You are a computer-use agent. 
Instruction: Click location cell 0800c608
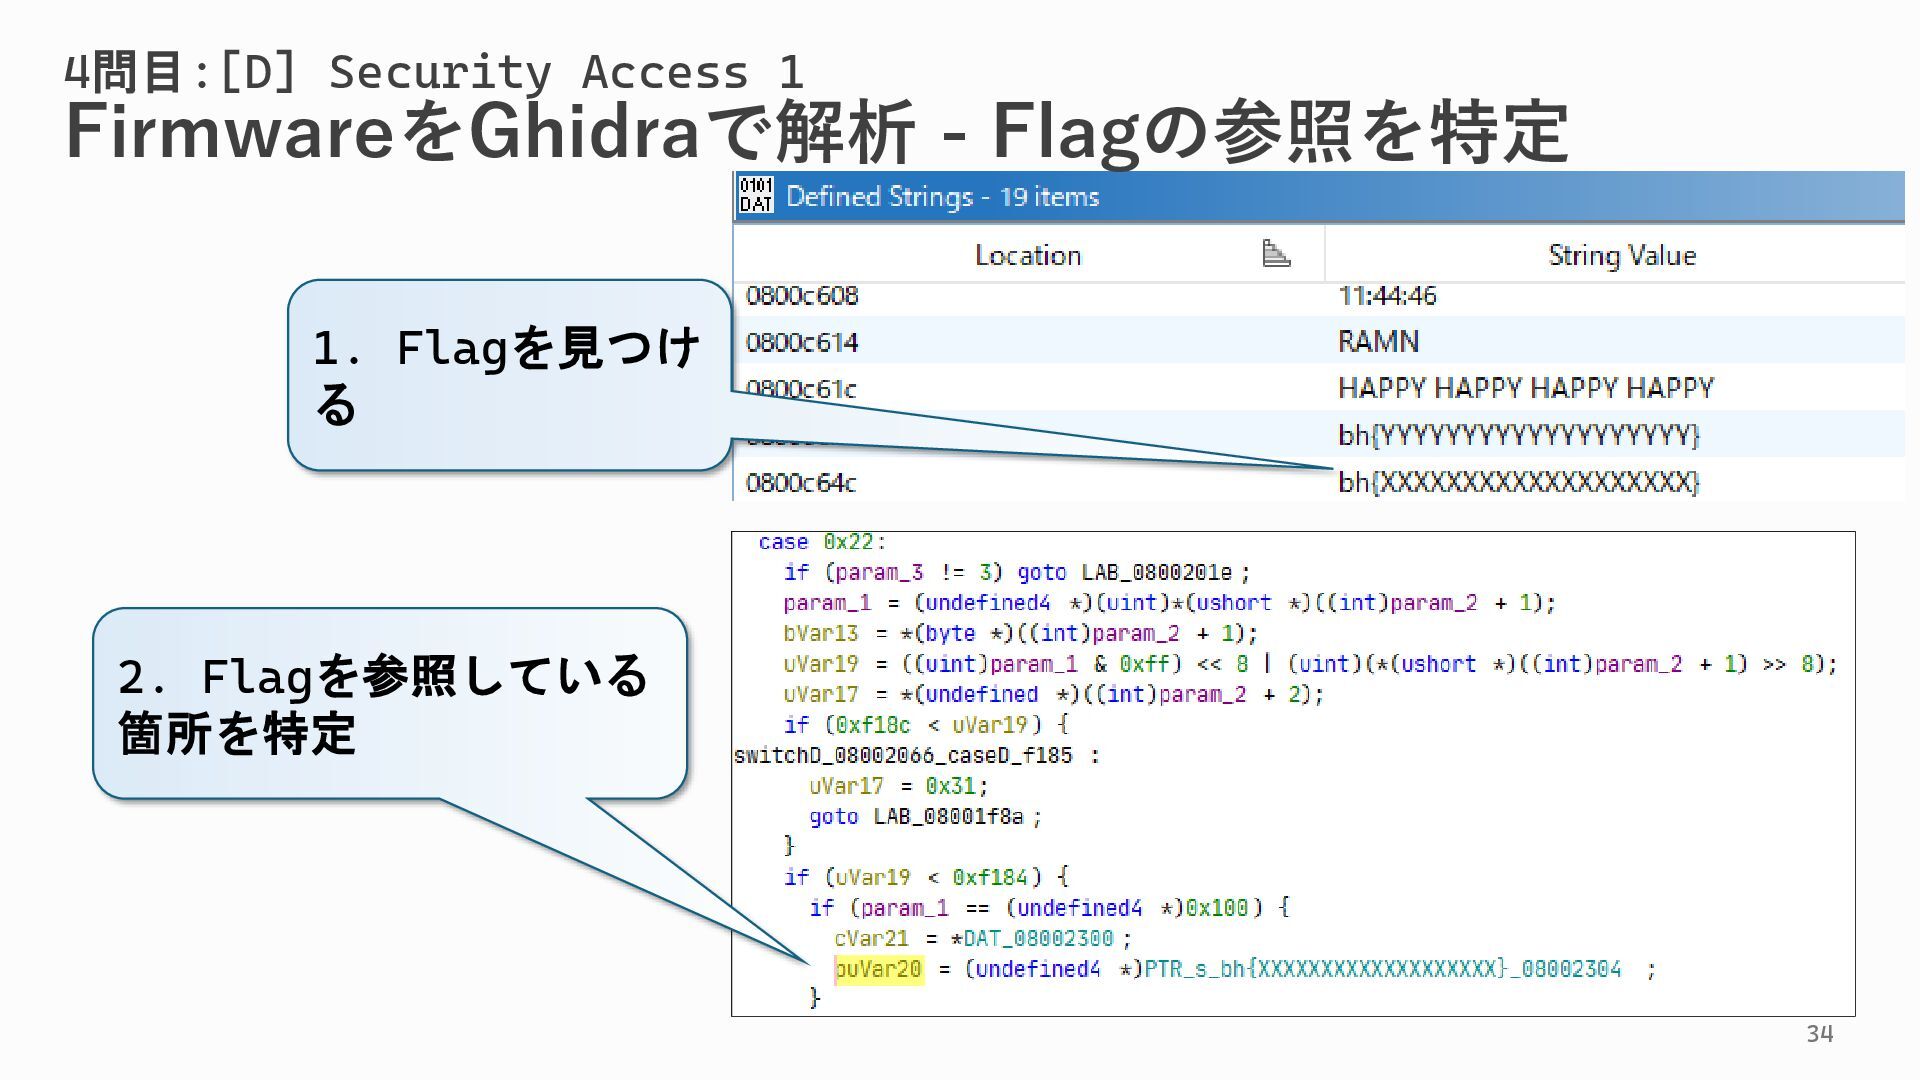click(x=802, y=296)
